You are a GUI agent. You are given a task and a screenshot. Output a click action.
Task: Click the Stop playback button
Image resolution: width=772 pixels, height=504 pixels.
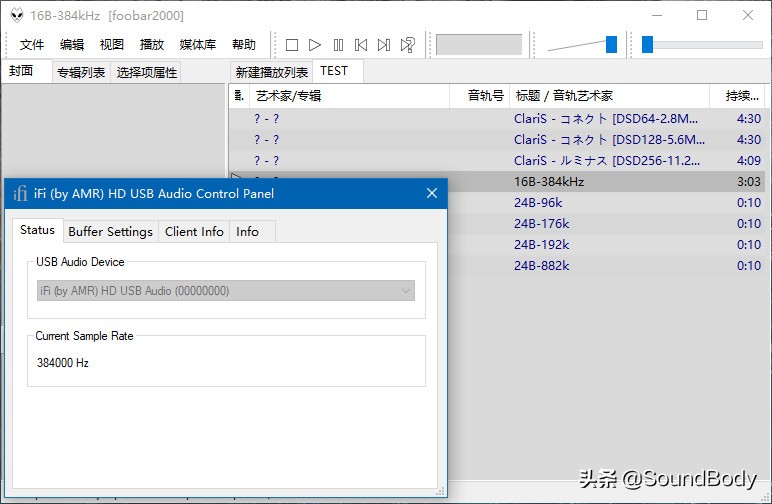[292, 45]
